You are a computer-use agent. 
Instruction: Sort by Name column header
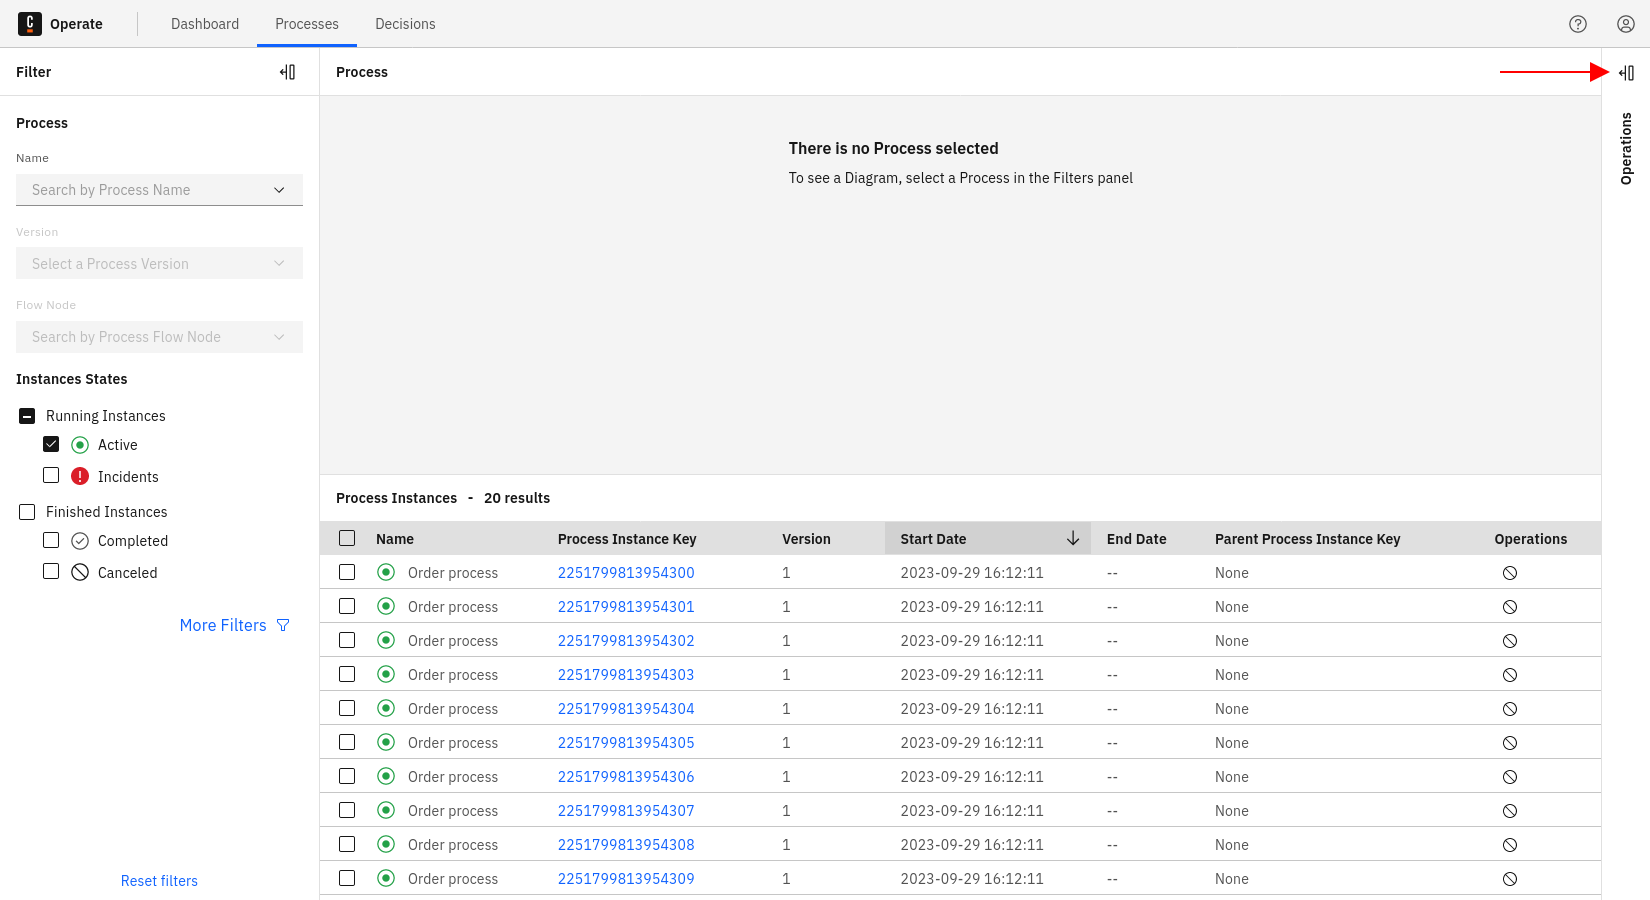[395, 539]
